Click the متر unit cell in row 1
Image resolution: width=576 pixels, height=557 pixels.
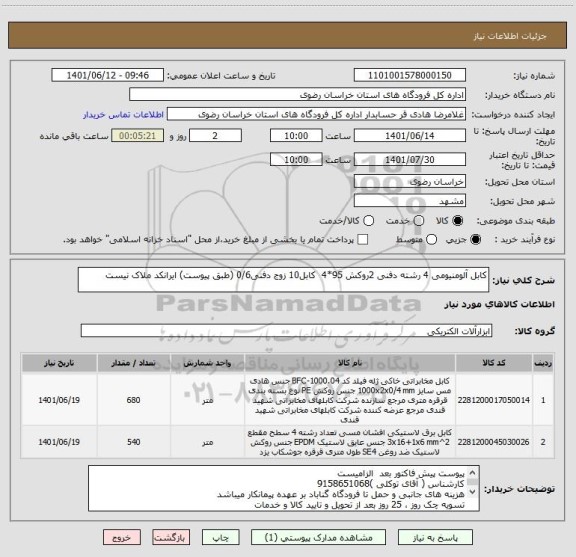tap(208, 400)
